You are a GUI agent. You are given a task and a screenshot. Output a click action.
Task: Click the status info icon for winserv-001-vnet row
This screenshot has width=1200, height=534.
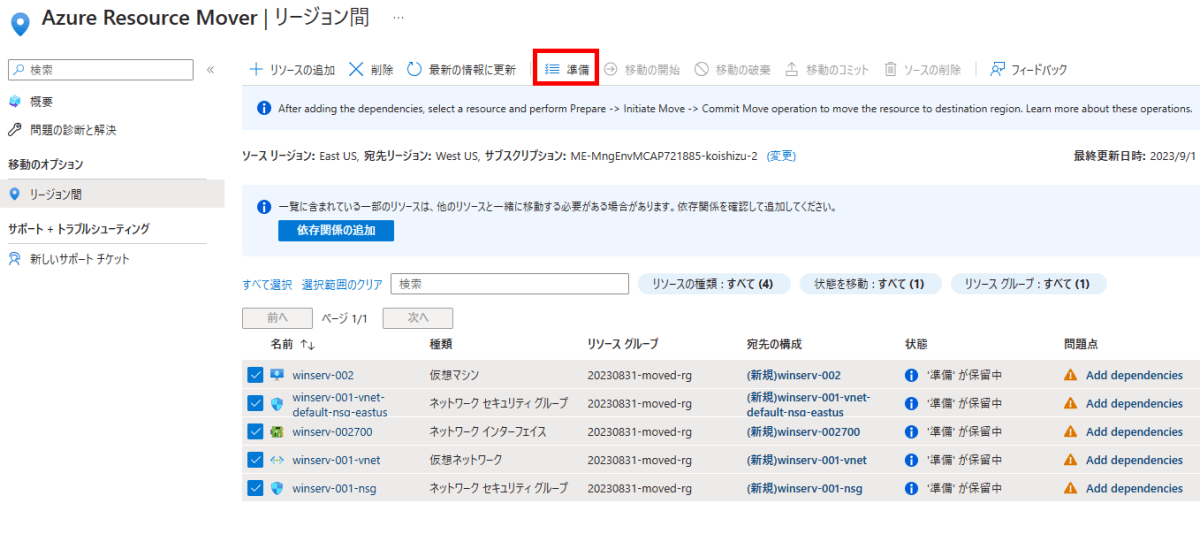pos(911,460)
